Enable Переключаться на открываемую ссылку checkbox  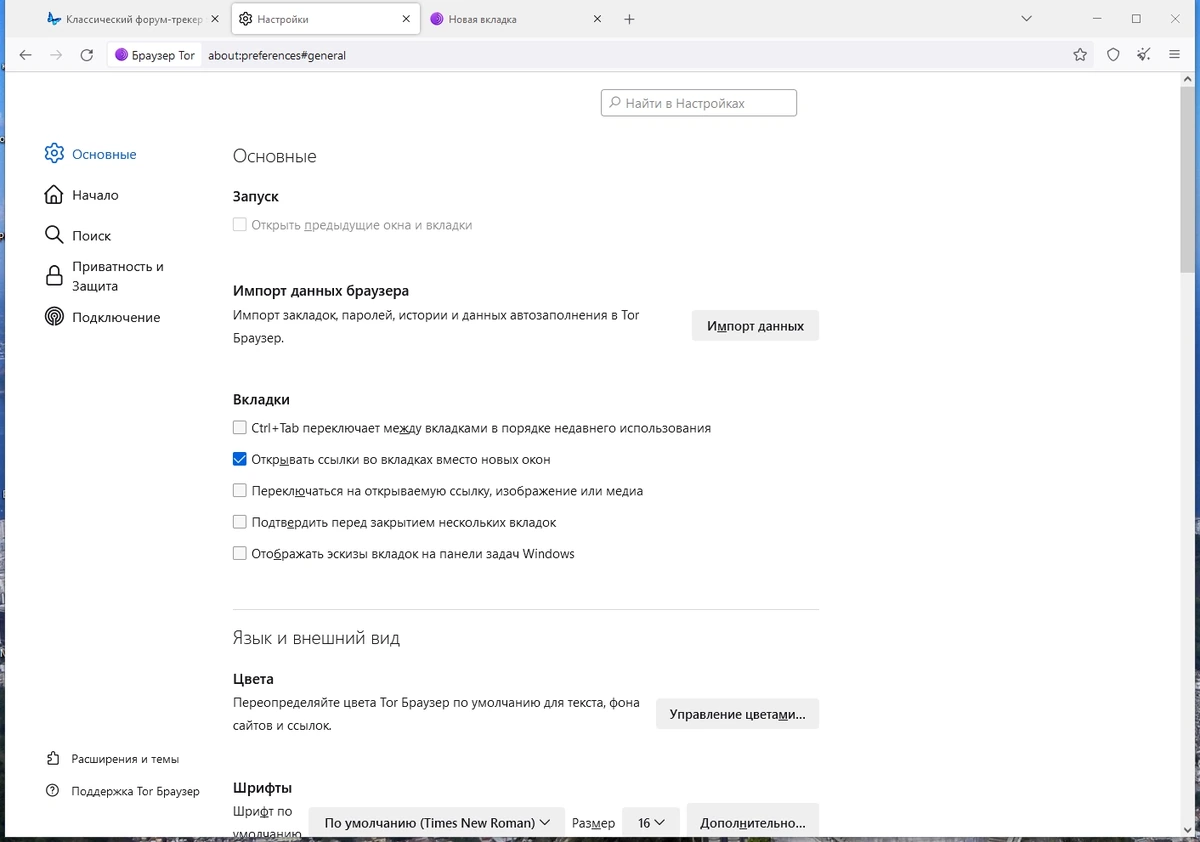coord(240,491)
